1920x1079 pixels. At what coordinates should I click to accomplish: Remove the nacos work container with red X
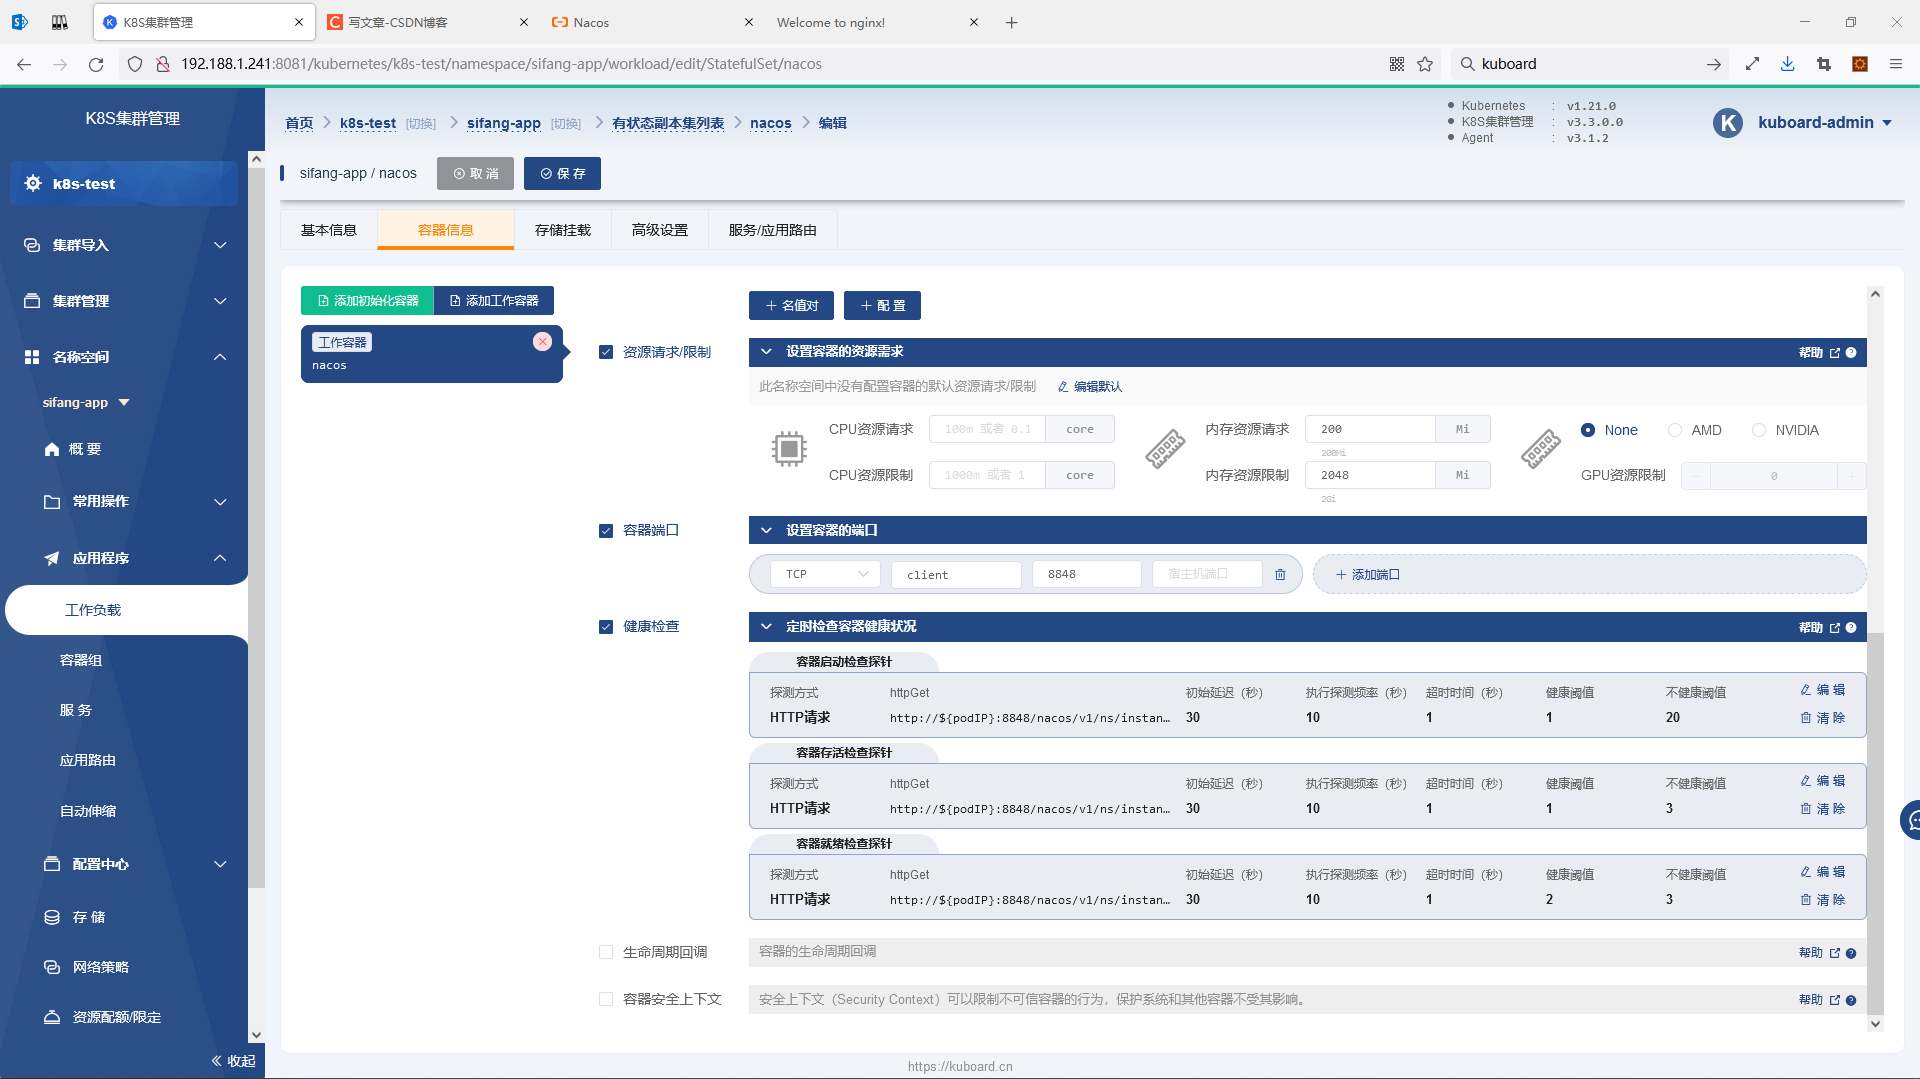pyautogui.click(x=542, y=342)
